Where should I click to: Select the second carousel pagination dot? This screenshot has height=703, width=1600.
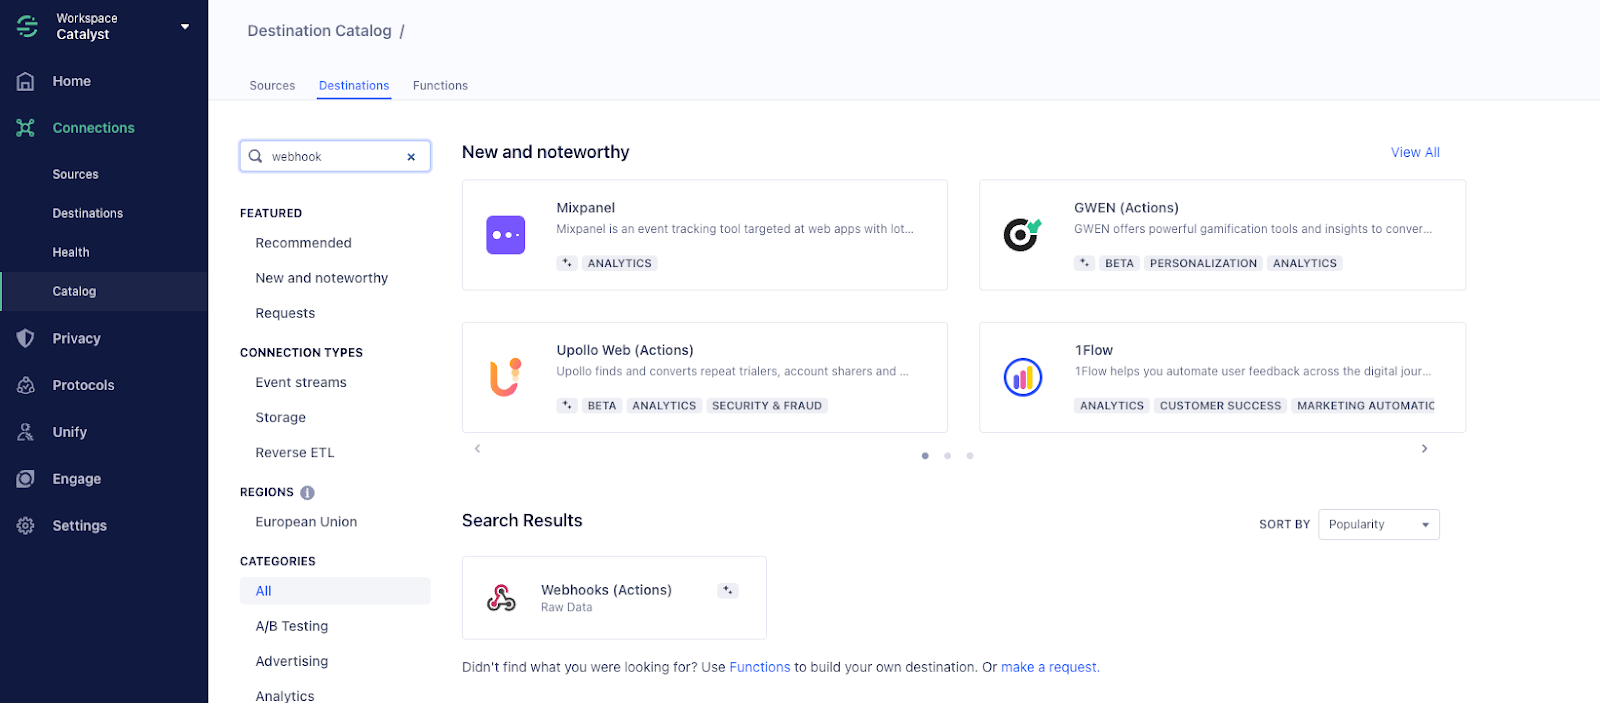pos(947,456)
